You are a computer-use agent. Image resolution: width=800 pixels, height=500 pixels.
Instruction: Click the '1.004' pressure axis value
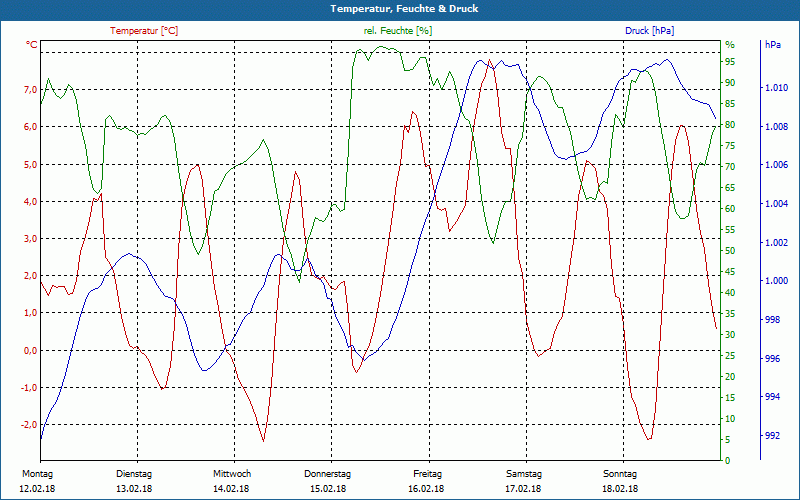pyautogui.click(x=776, y=204)
